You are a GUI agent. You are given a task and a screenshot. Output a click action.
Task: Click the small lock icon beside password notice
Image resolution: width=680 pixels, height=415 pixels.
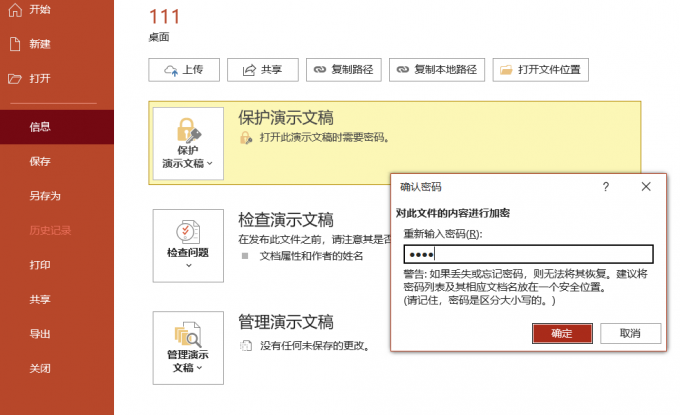pos(246,138)
